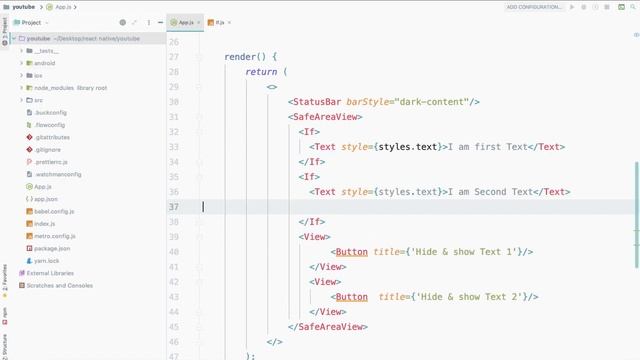Click the youtube breadcrumb
Image resolution: width=640 pixels, height=360 pixels.
point(23,7)
